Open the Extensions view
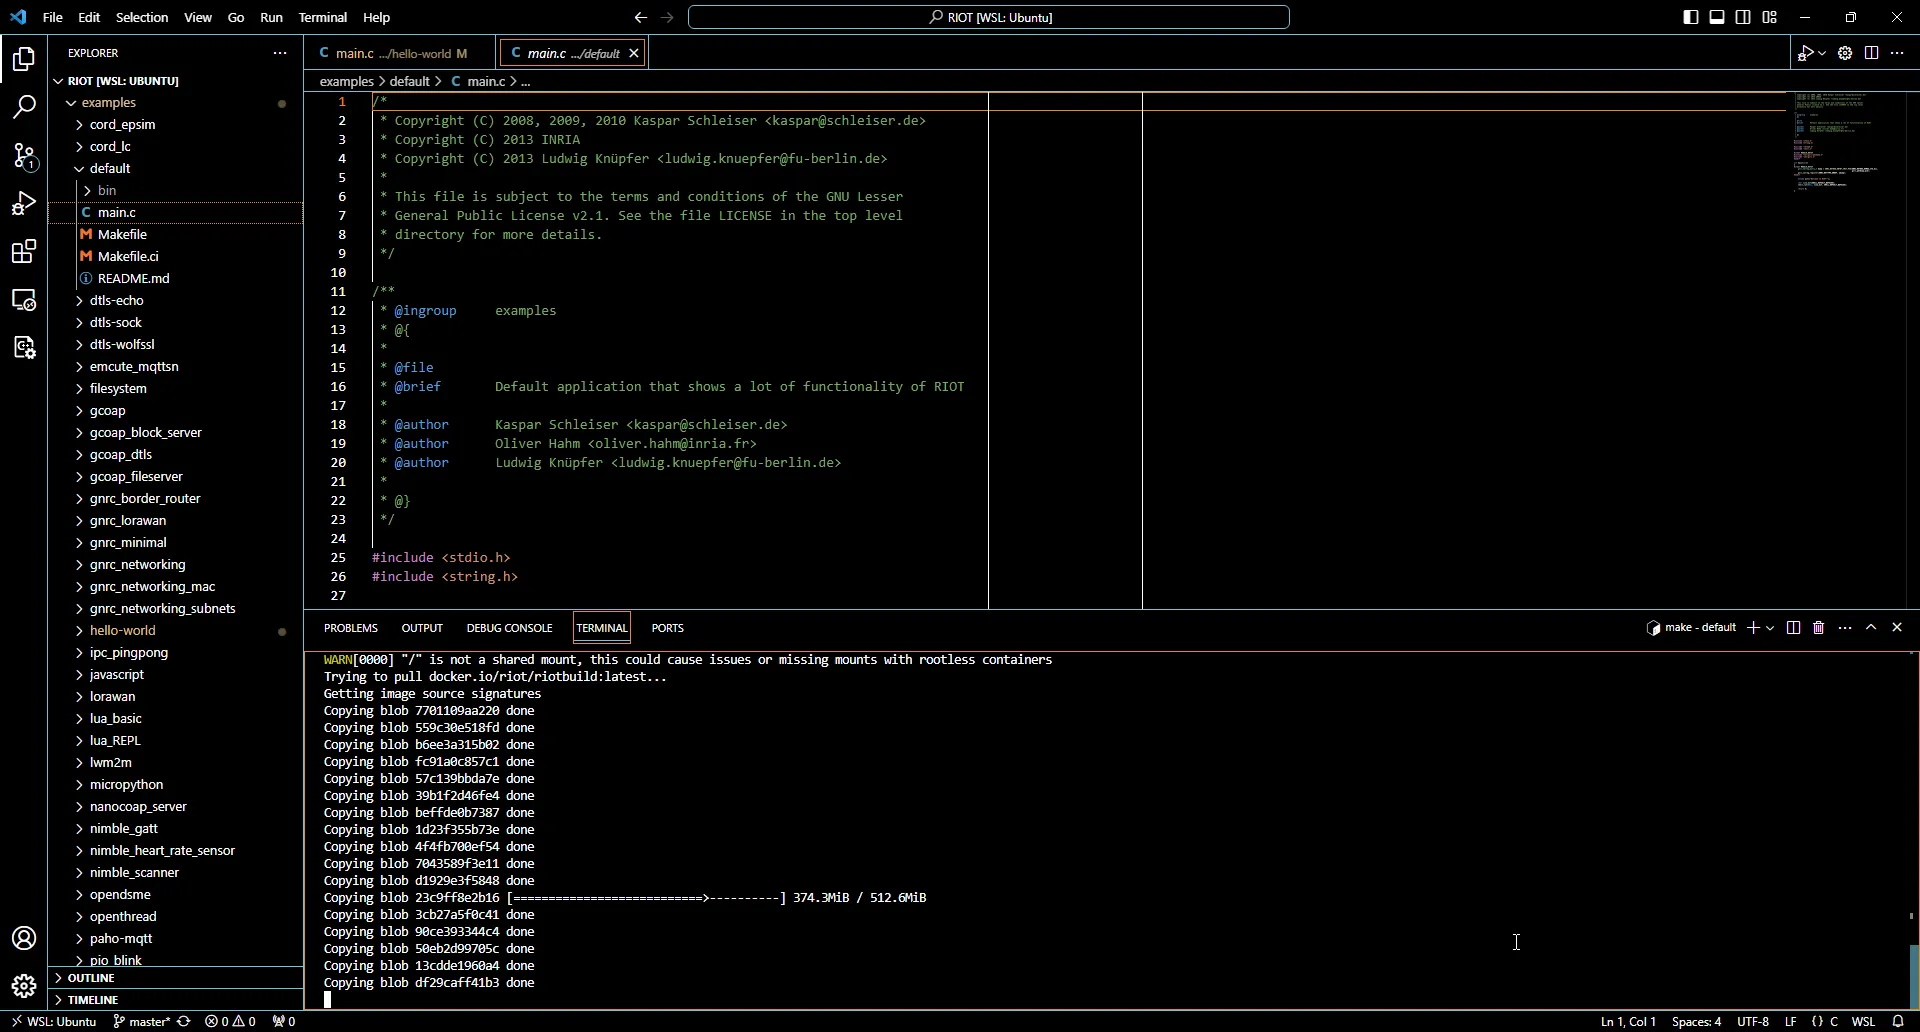 (24, 252)
